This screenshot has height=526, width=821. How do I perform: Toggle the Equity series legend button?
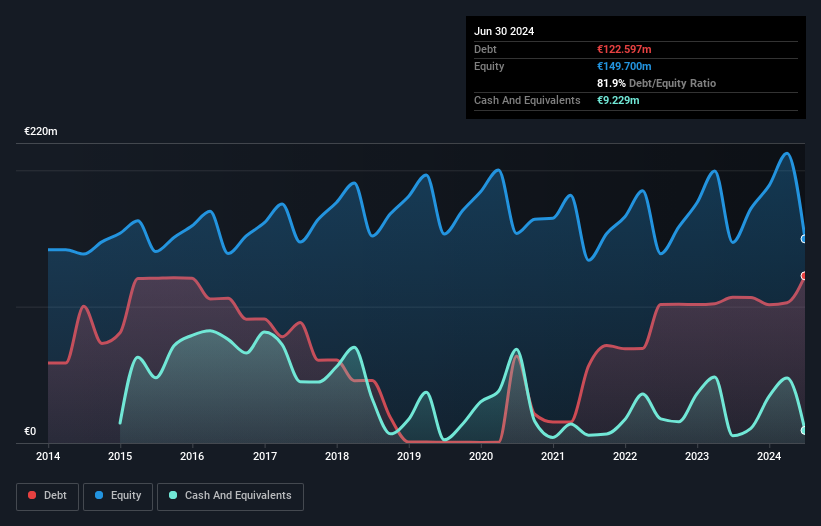click(x=118, y=496)
